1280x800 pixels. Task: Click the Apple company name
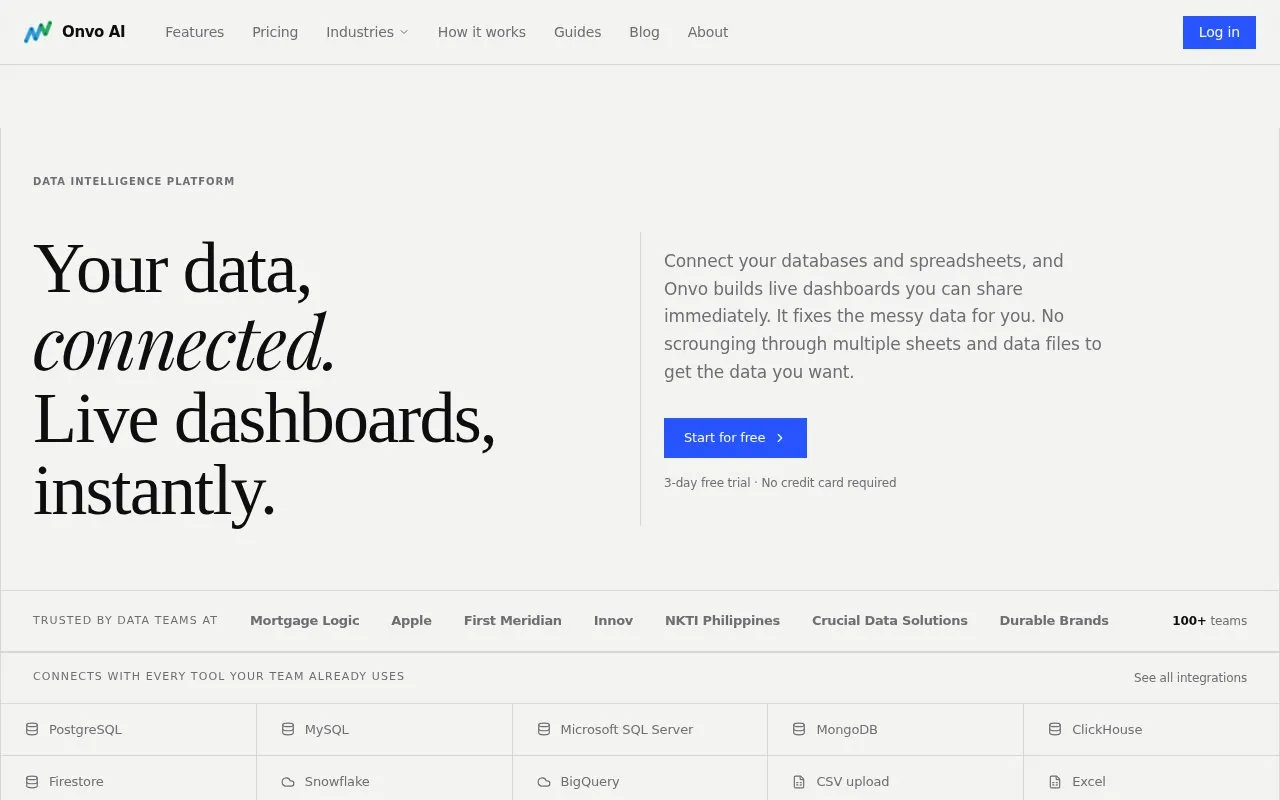[411, 620]
